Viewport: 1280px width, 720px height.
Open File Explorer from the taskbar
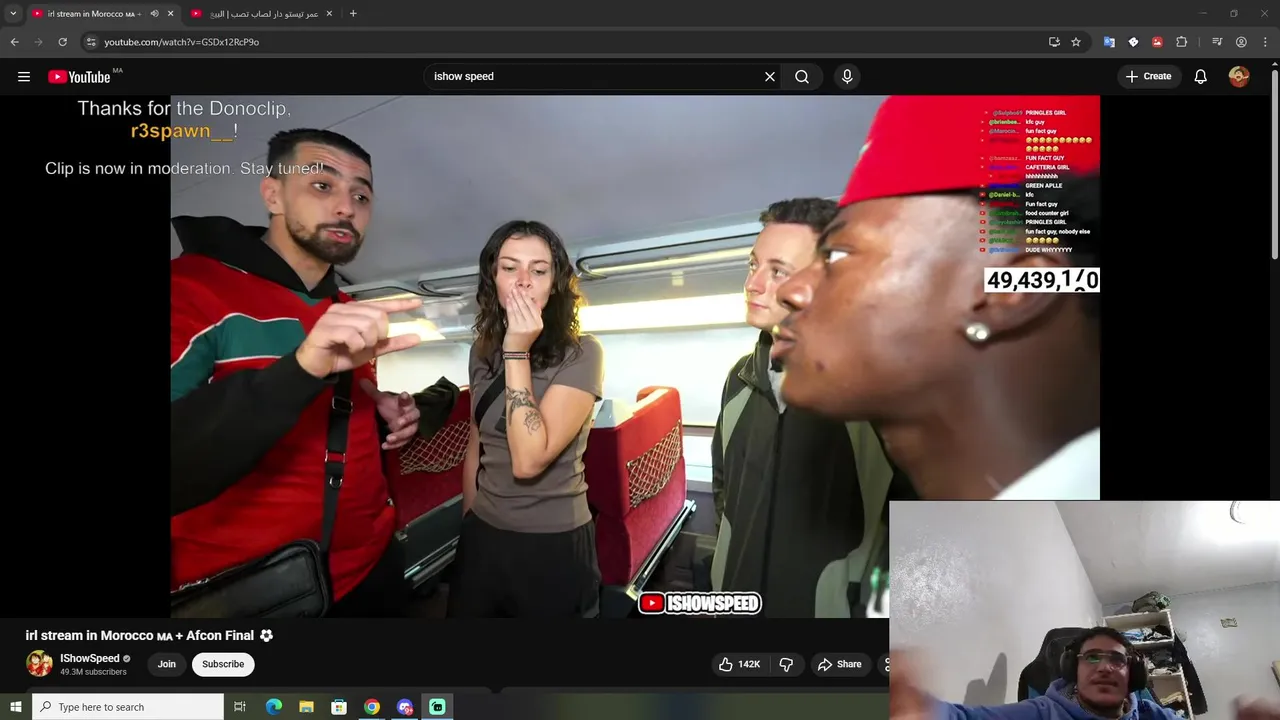tap(306, 707)
